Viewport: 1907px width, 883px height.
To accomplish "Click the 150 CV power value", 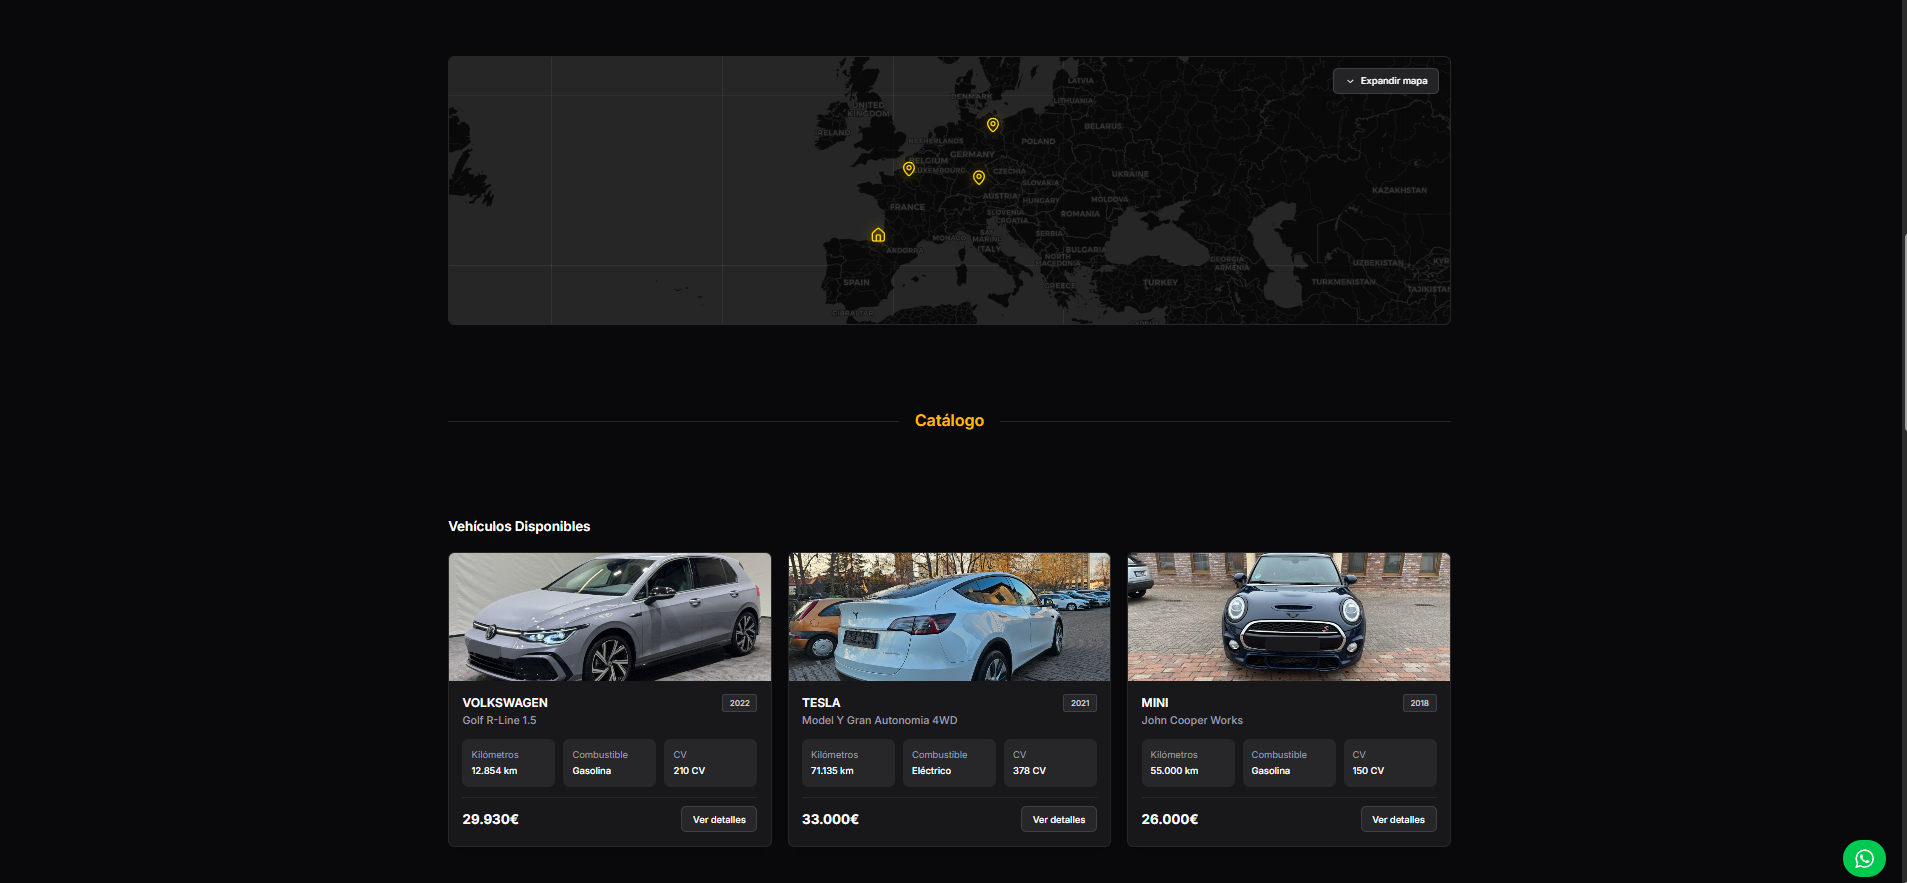I will pyautogui.click(x=1368, y=771).
